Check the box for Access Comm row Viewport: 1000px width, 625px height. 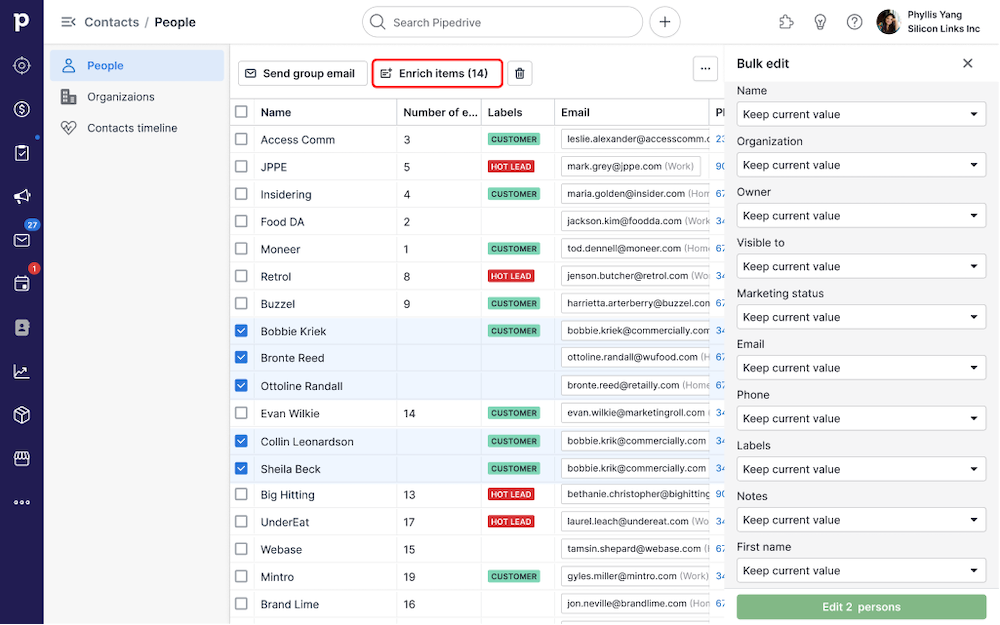tap(241, 139)
